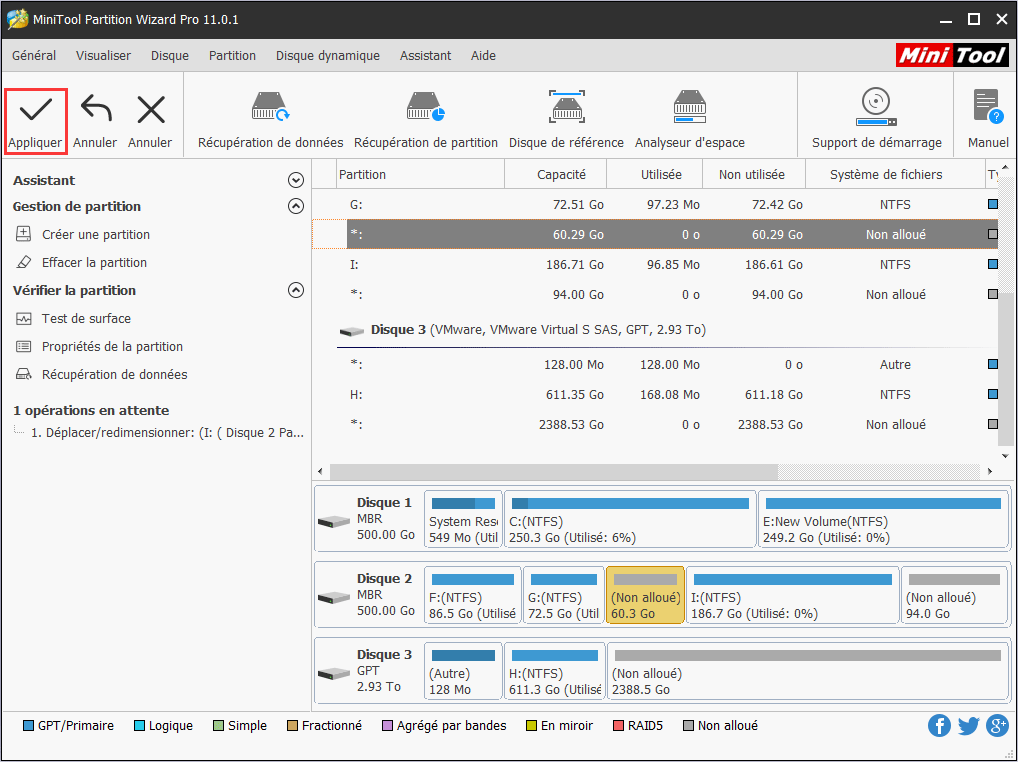Select the G: partition row

656,204
